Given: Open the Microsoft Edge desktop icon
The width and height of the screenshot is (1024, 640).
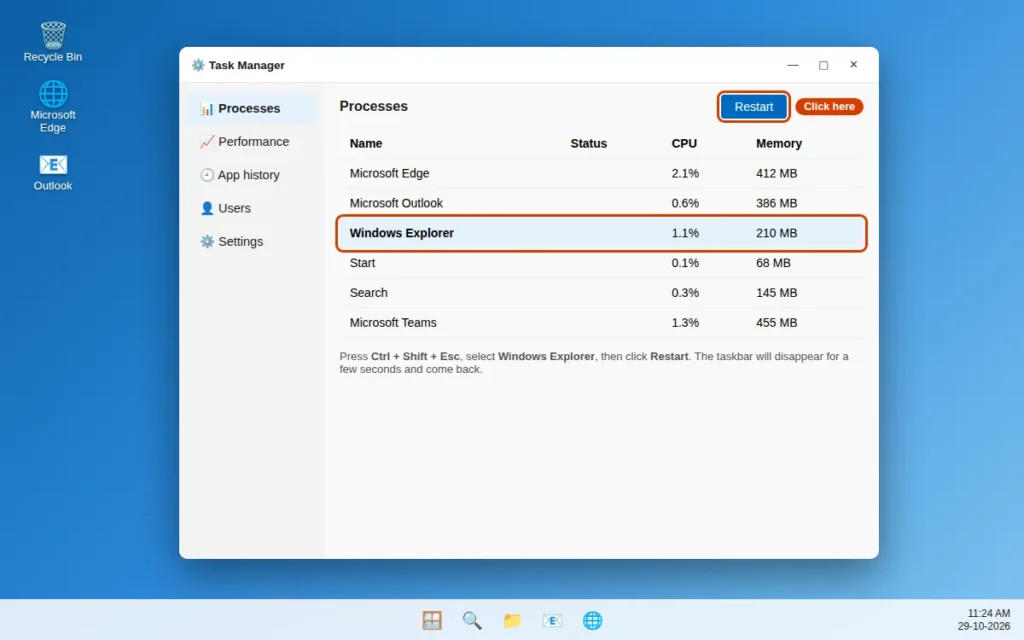Looking at the screenshot, I should click(53, 106).
